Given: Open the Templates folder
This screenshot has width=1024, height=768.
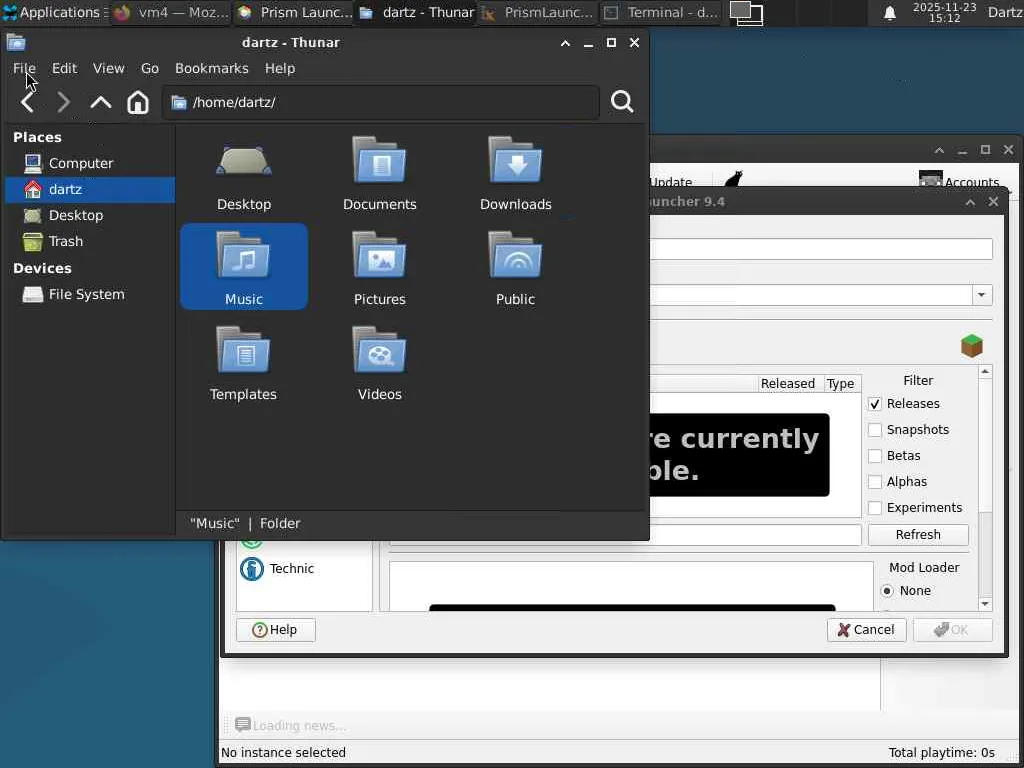Looking at the screenshot, I should [244, 364].
